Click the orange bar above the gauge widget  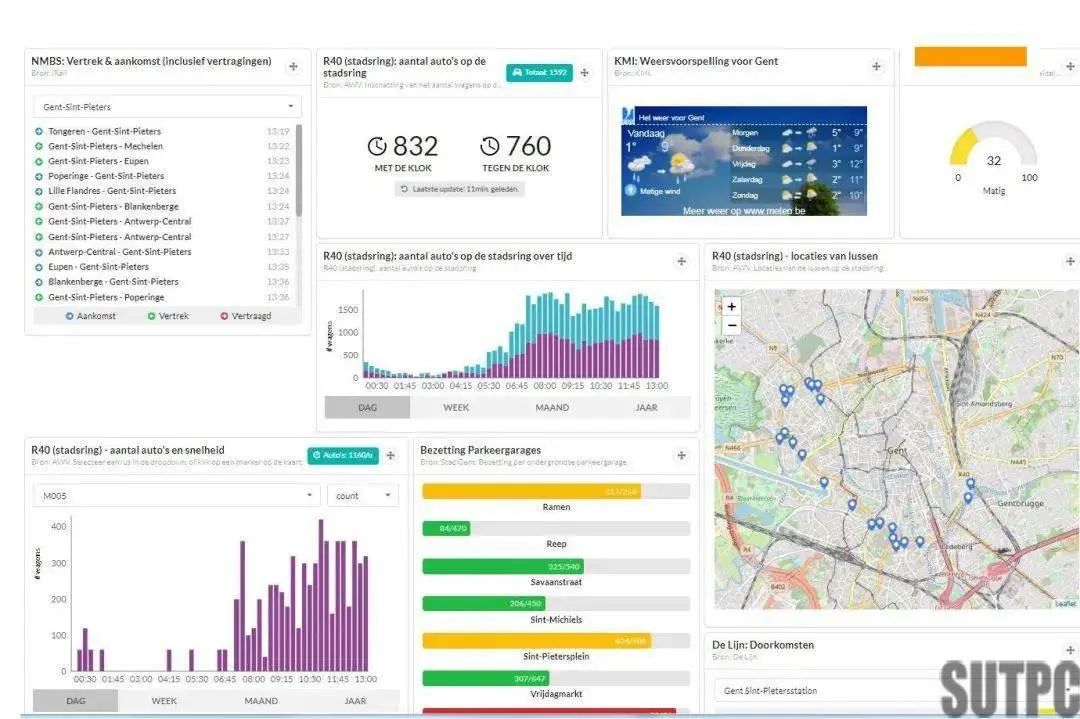click(970, 56)
